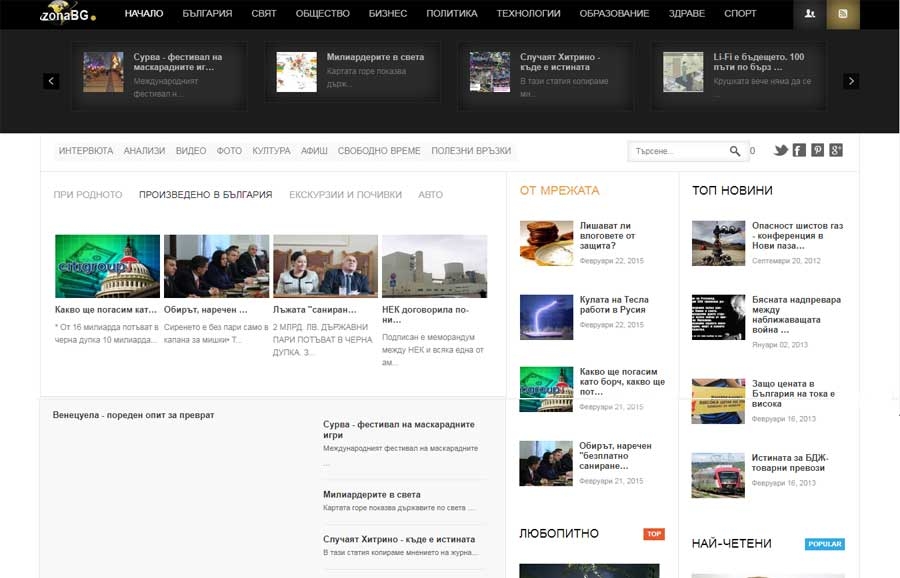Open the ПОЛИТИКА section
The image size is (900, 578).
point(452,13)
